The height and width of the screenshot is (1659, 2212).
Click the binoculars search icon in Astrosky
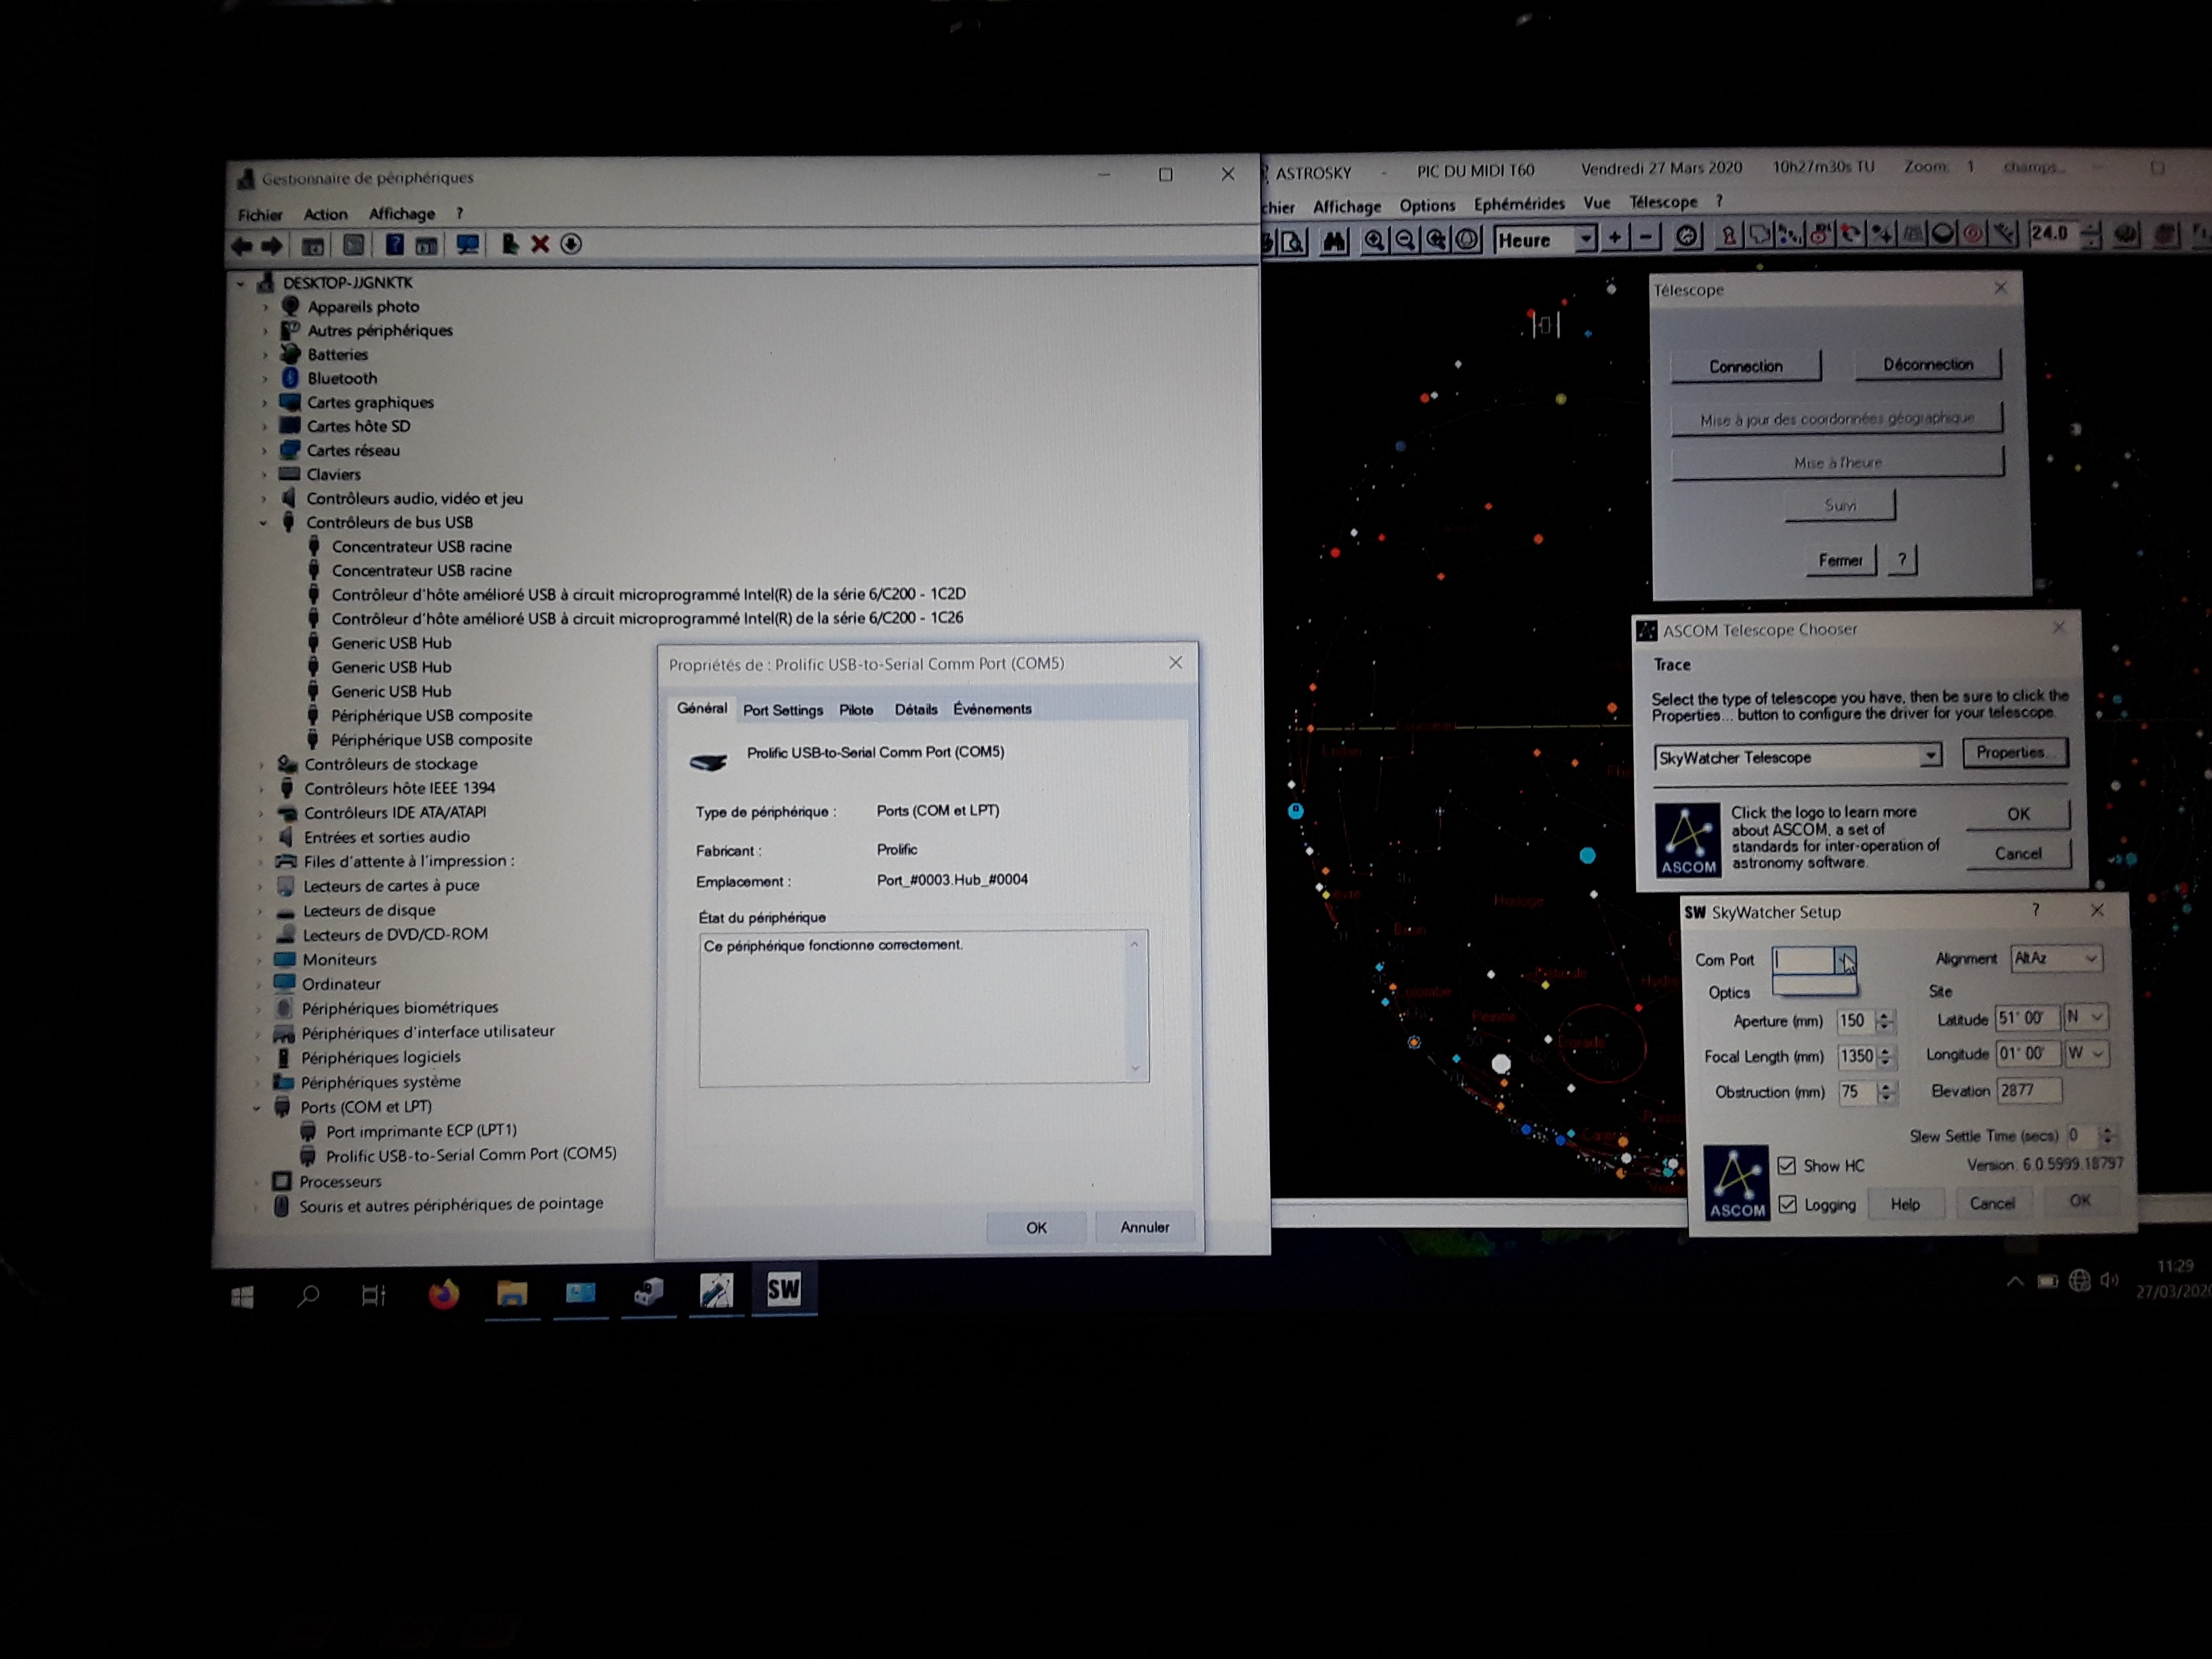point(1334,241)
